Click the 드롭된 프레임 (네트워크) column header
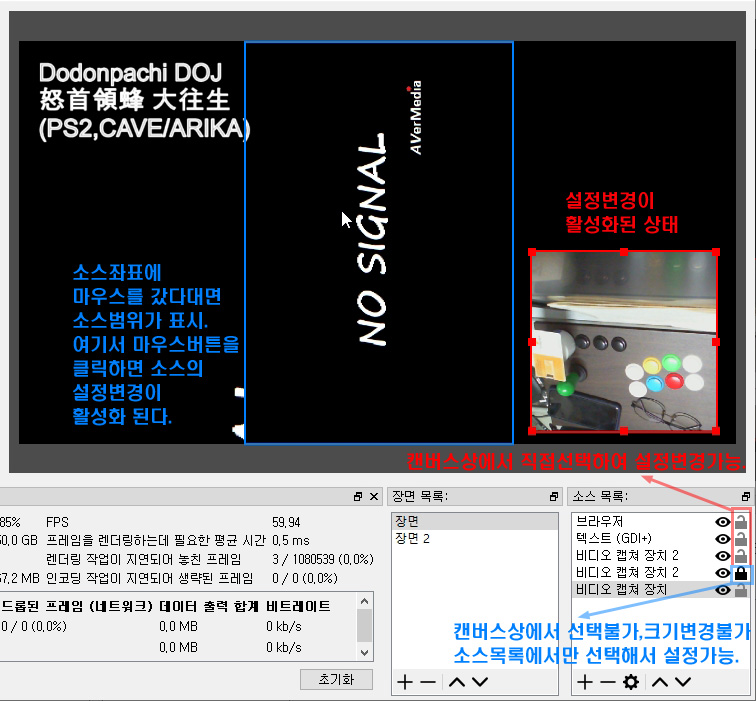 (x=77, y=606)
